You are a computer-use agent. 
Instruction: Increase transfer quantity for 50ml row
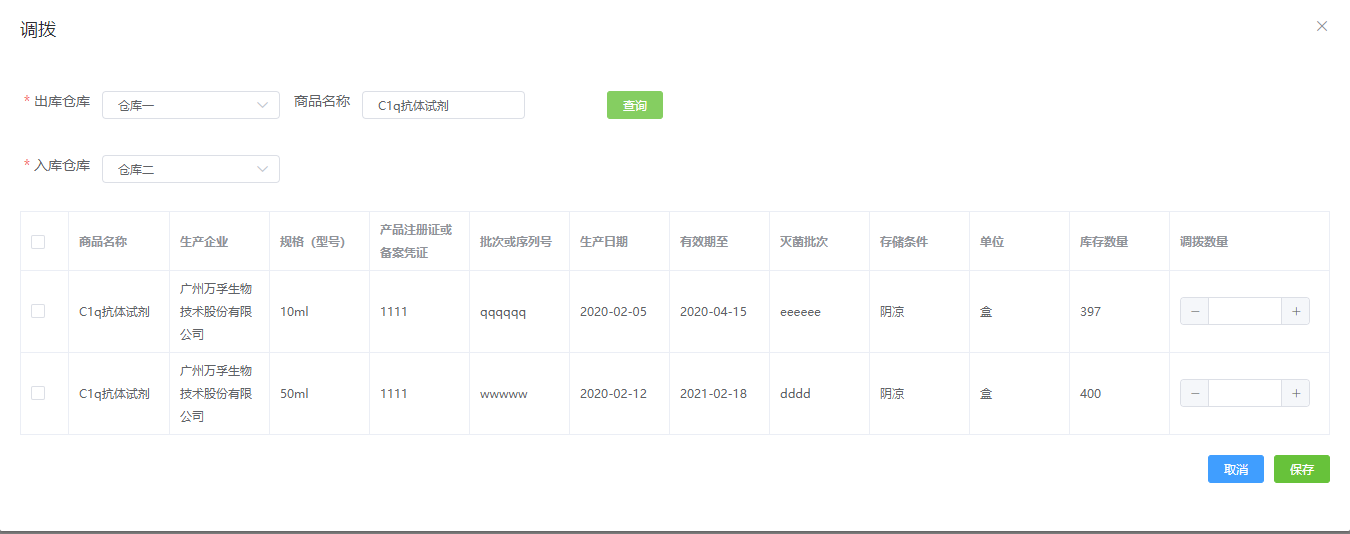click(x=1295, y=394)
